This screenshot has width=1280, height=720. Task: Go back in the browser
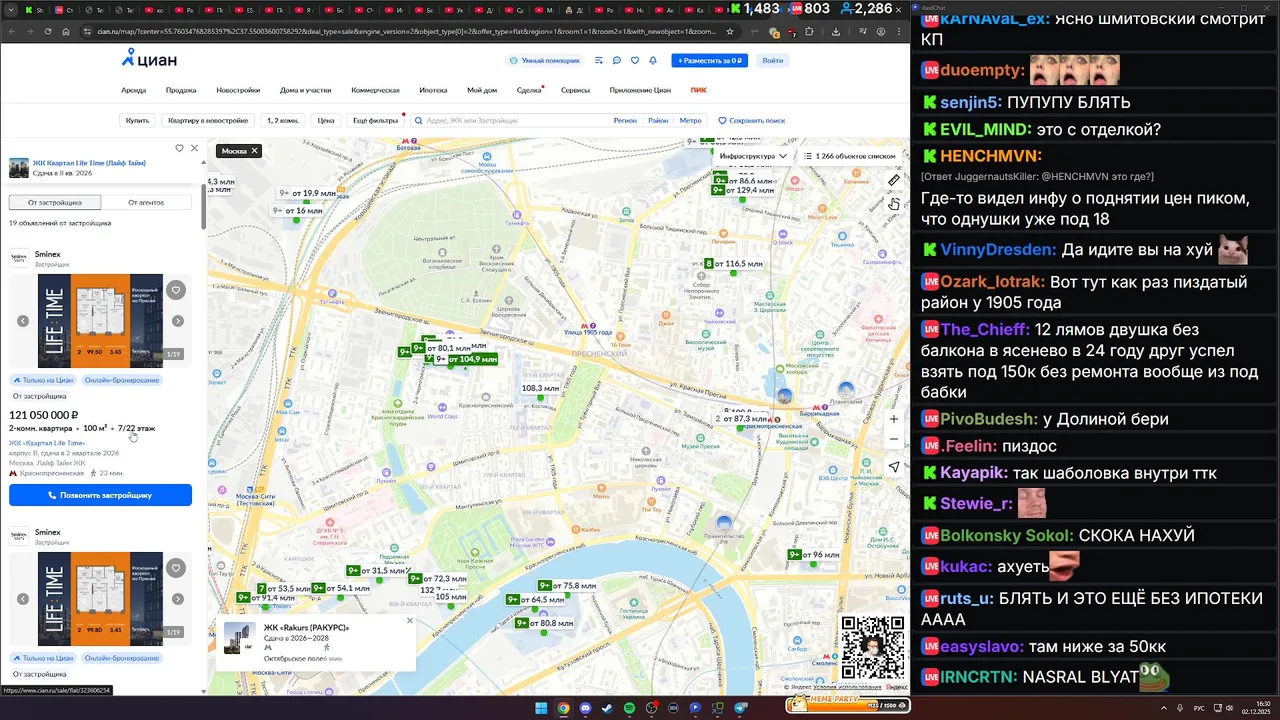[11, 31]
